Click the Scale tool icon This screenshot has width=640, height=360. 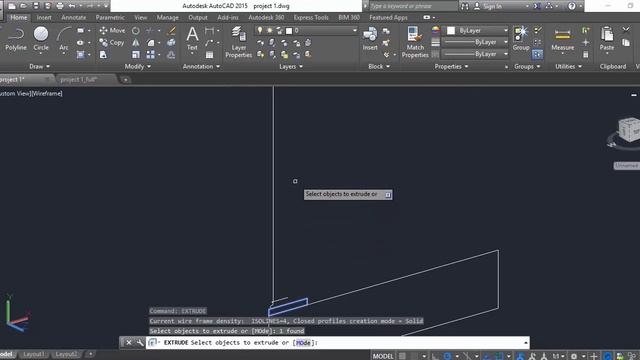[136, 55]
